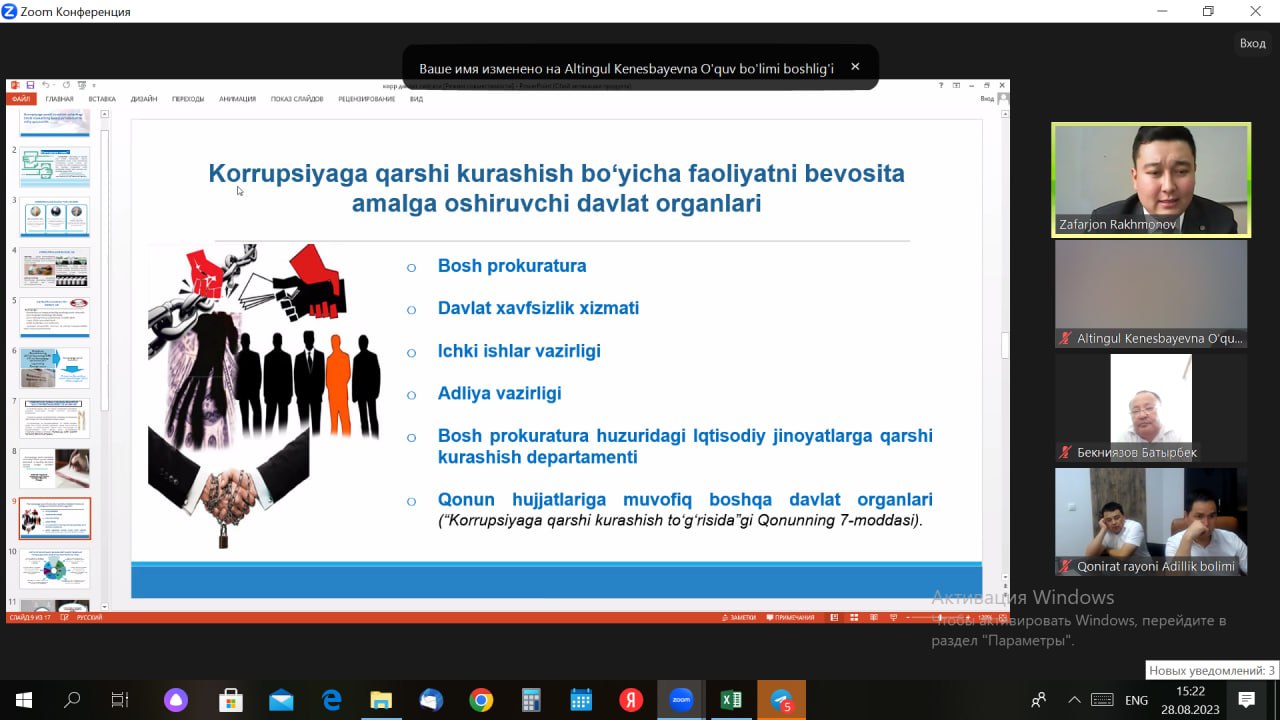Open Yandex browser from taskbar
Viewport: 1280px width, 720px height.
pos(631,700)
